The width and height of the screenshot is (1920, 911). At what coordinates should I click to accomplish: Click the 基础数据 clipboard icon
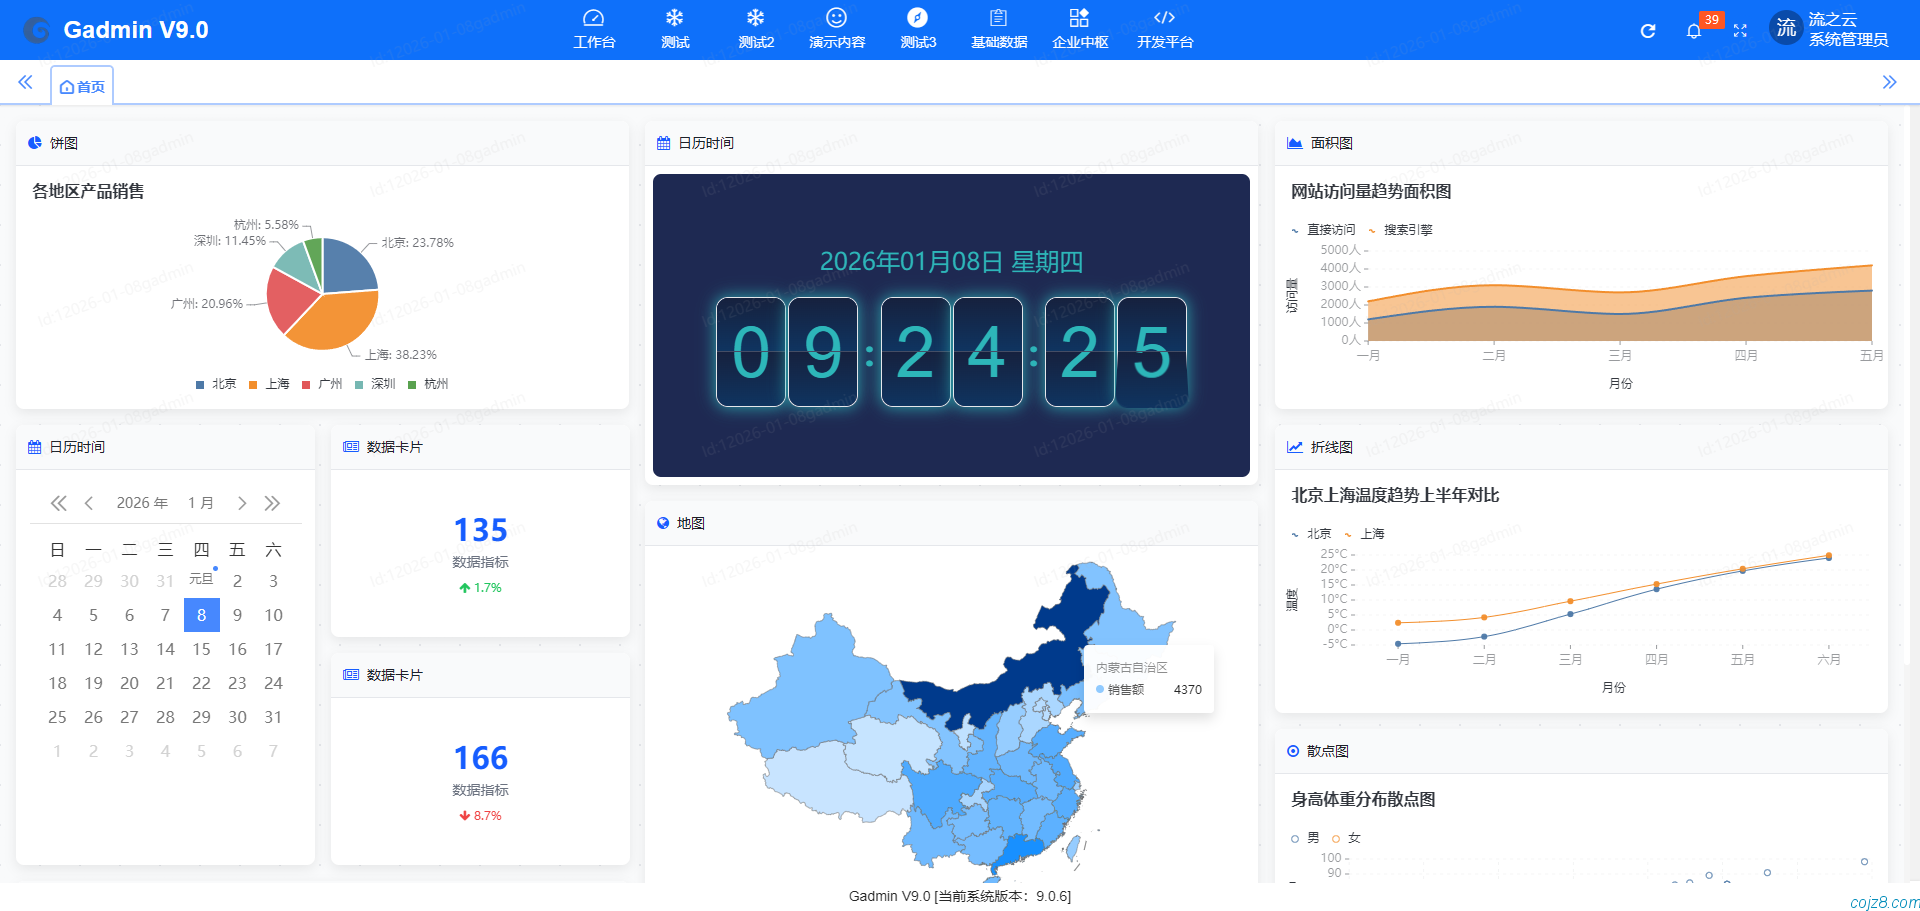pos(997,17)
